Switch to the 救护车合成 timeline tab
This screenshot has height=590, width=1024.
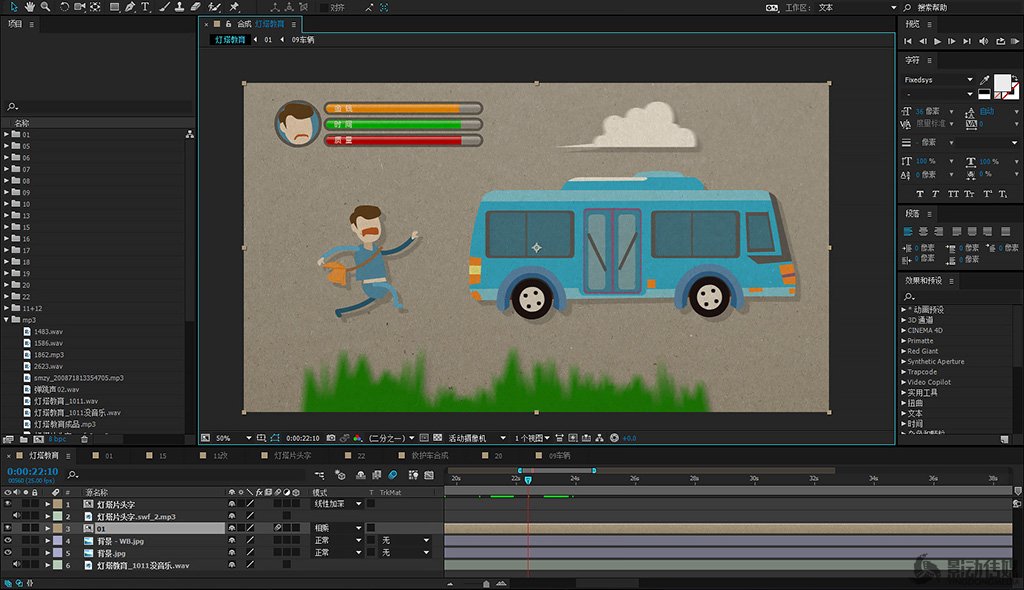point(430,455)
